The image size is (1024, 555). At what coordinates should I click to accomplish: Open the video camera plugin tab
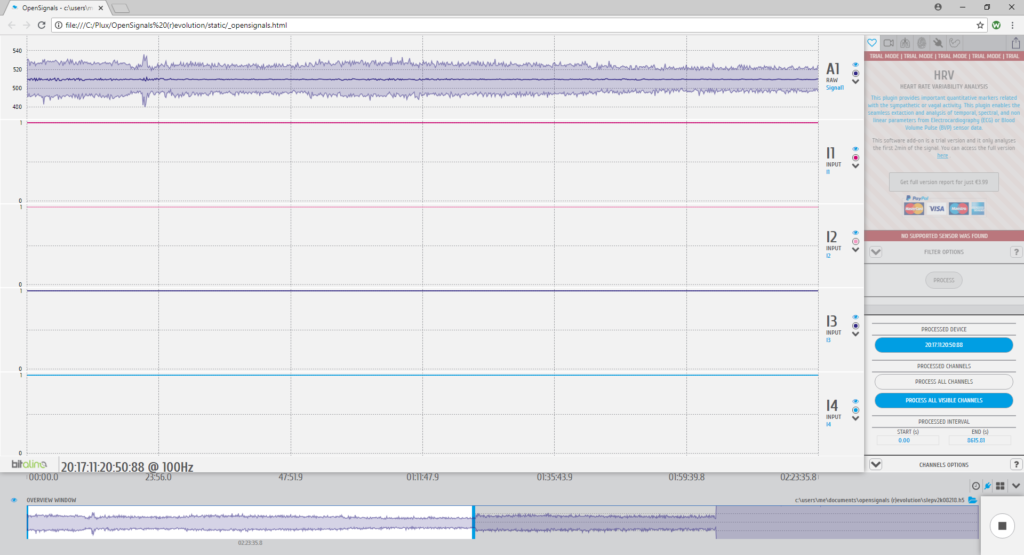click(x=889, y=43)
